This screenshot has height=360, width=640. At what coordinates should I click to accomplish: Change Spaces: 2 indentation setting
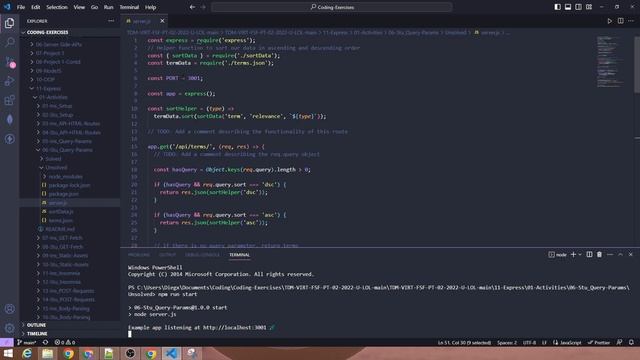coord(507,342)
